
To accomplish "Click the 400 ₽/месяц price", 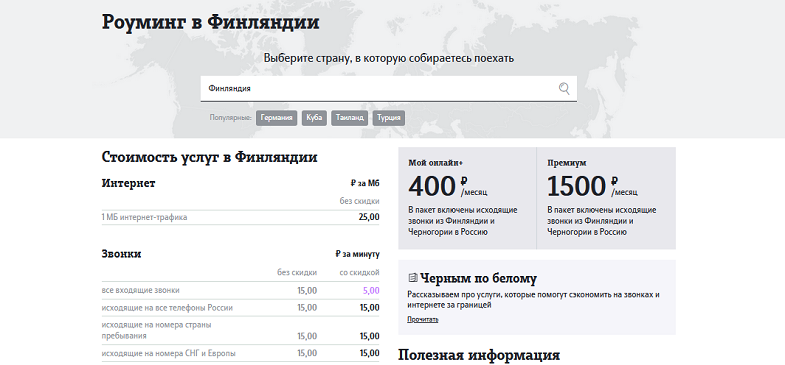I will (448, 186).
